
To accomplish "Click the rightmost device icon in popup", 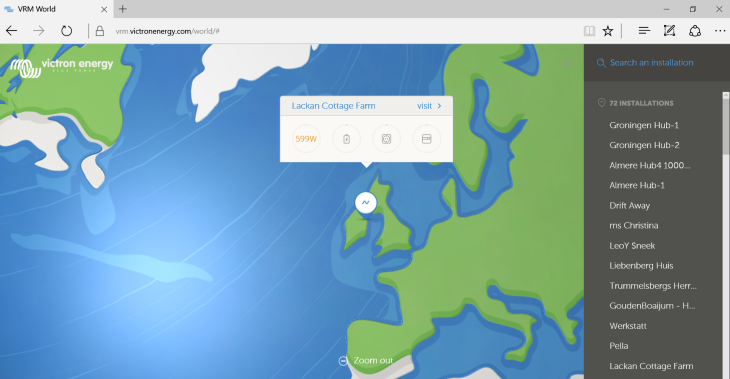I will [x=426, y=139].
